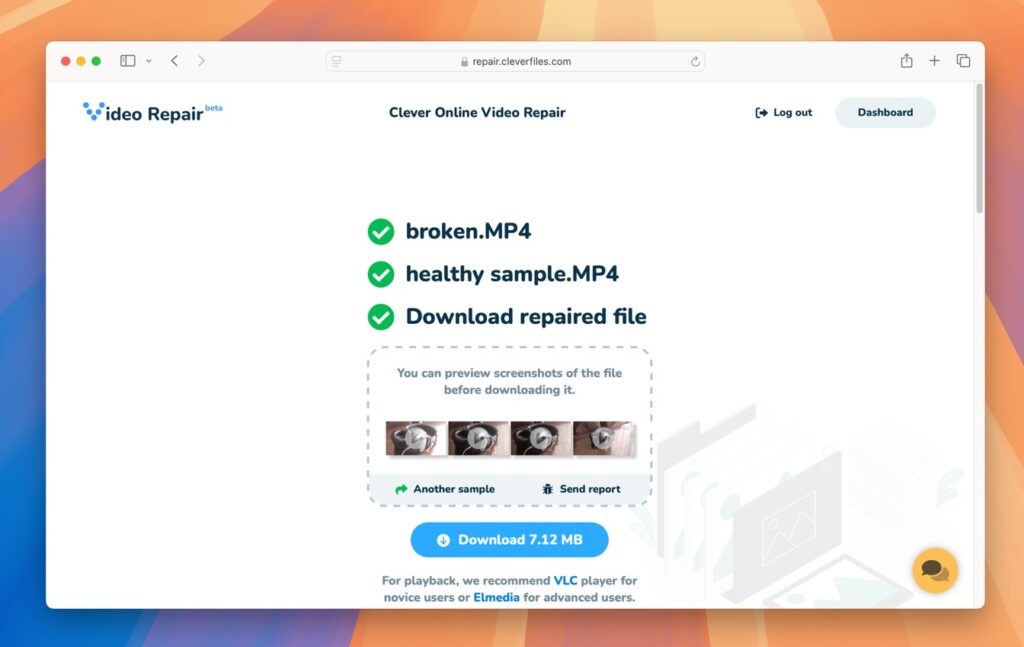The image size is (1024, 647).
Task: Toggle the Safari sidebar icon
Action: (128, 61)
